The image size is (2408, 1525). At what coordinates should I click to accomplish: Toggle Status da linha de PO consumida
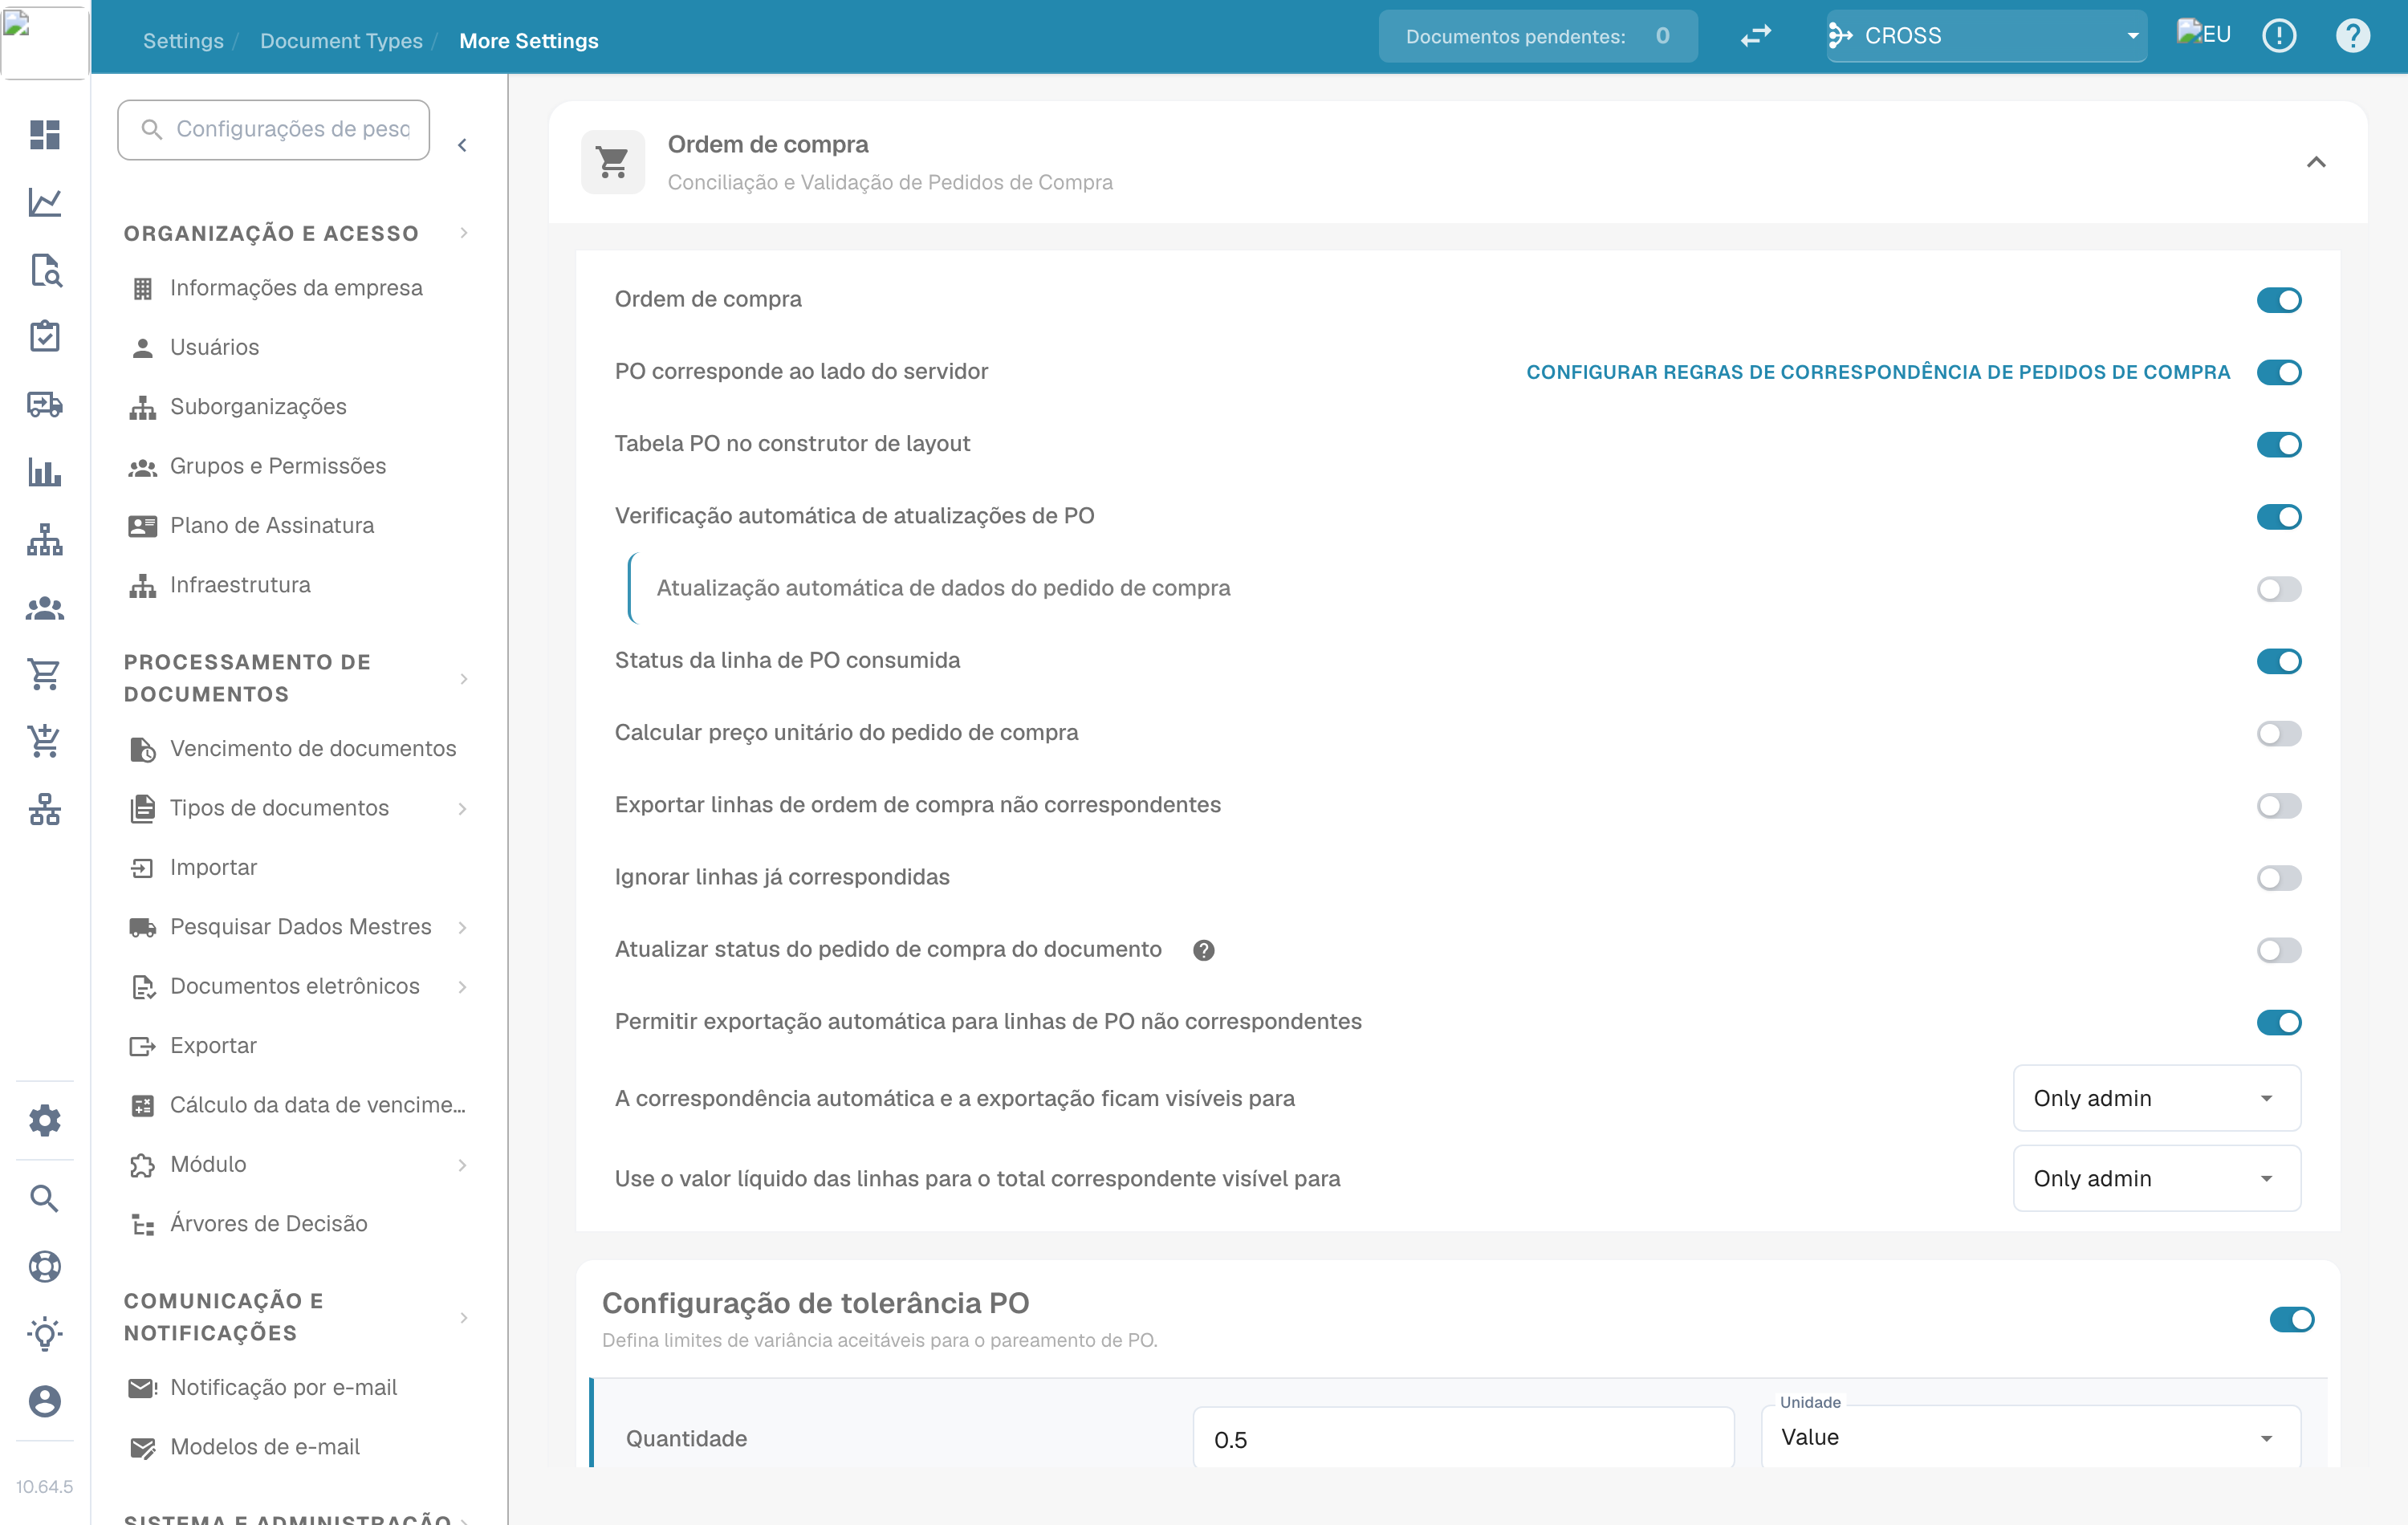[2279, 661]
